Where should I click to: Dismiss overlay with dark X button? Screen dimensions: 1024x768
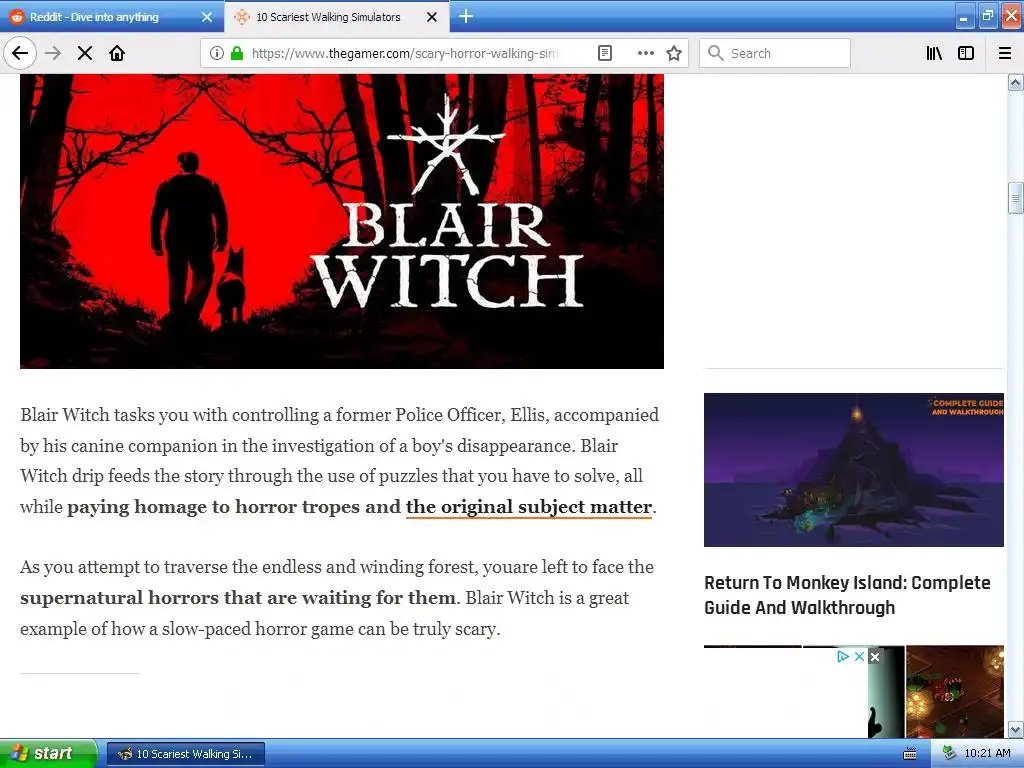point(875,656)
